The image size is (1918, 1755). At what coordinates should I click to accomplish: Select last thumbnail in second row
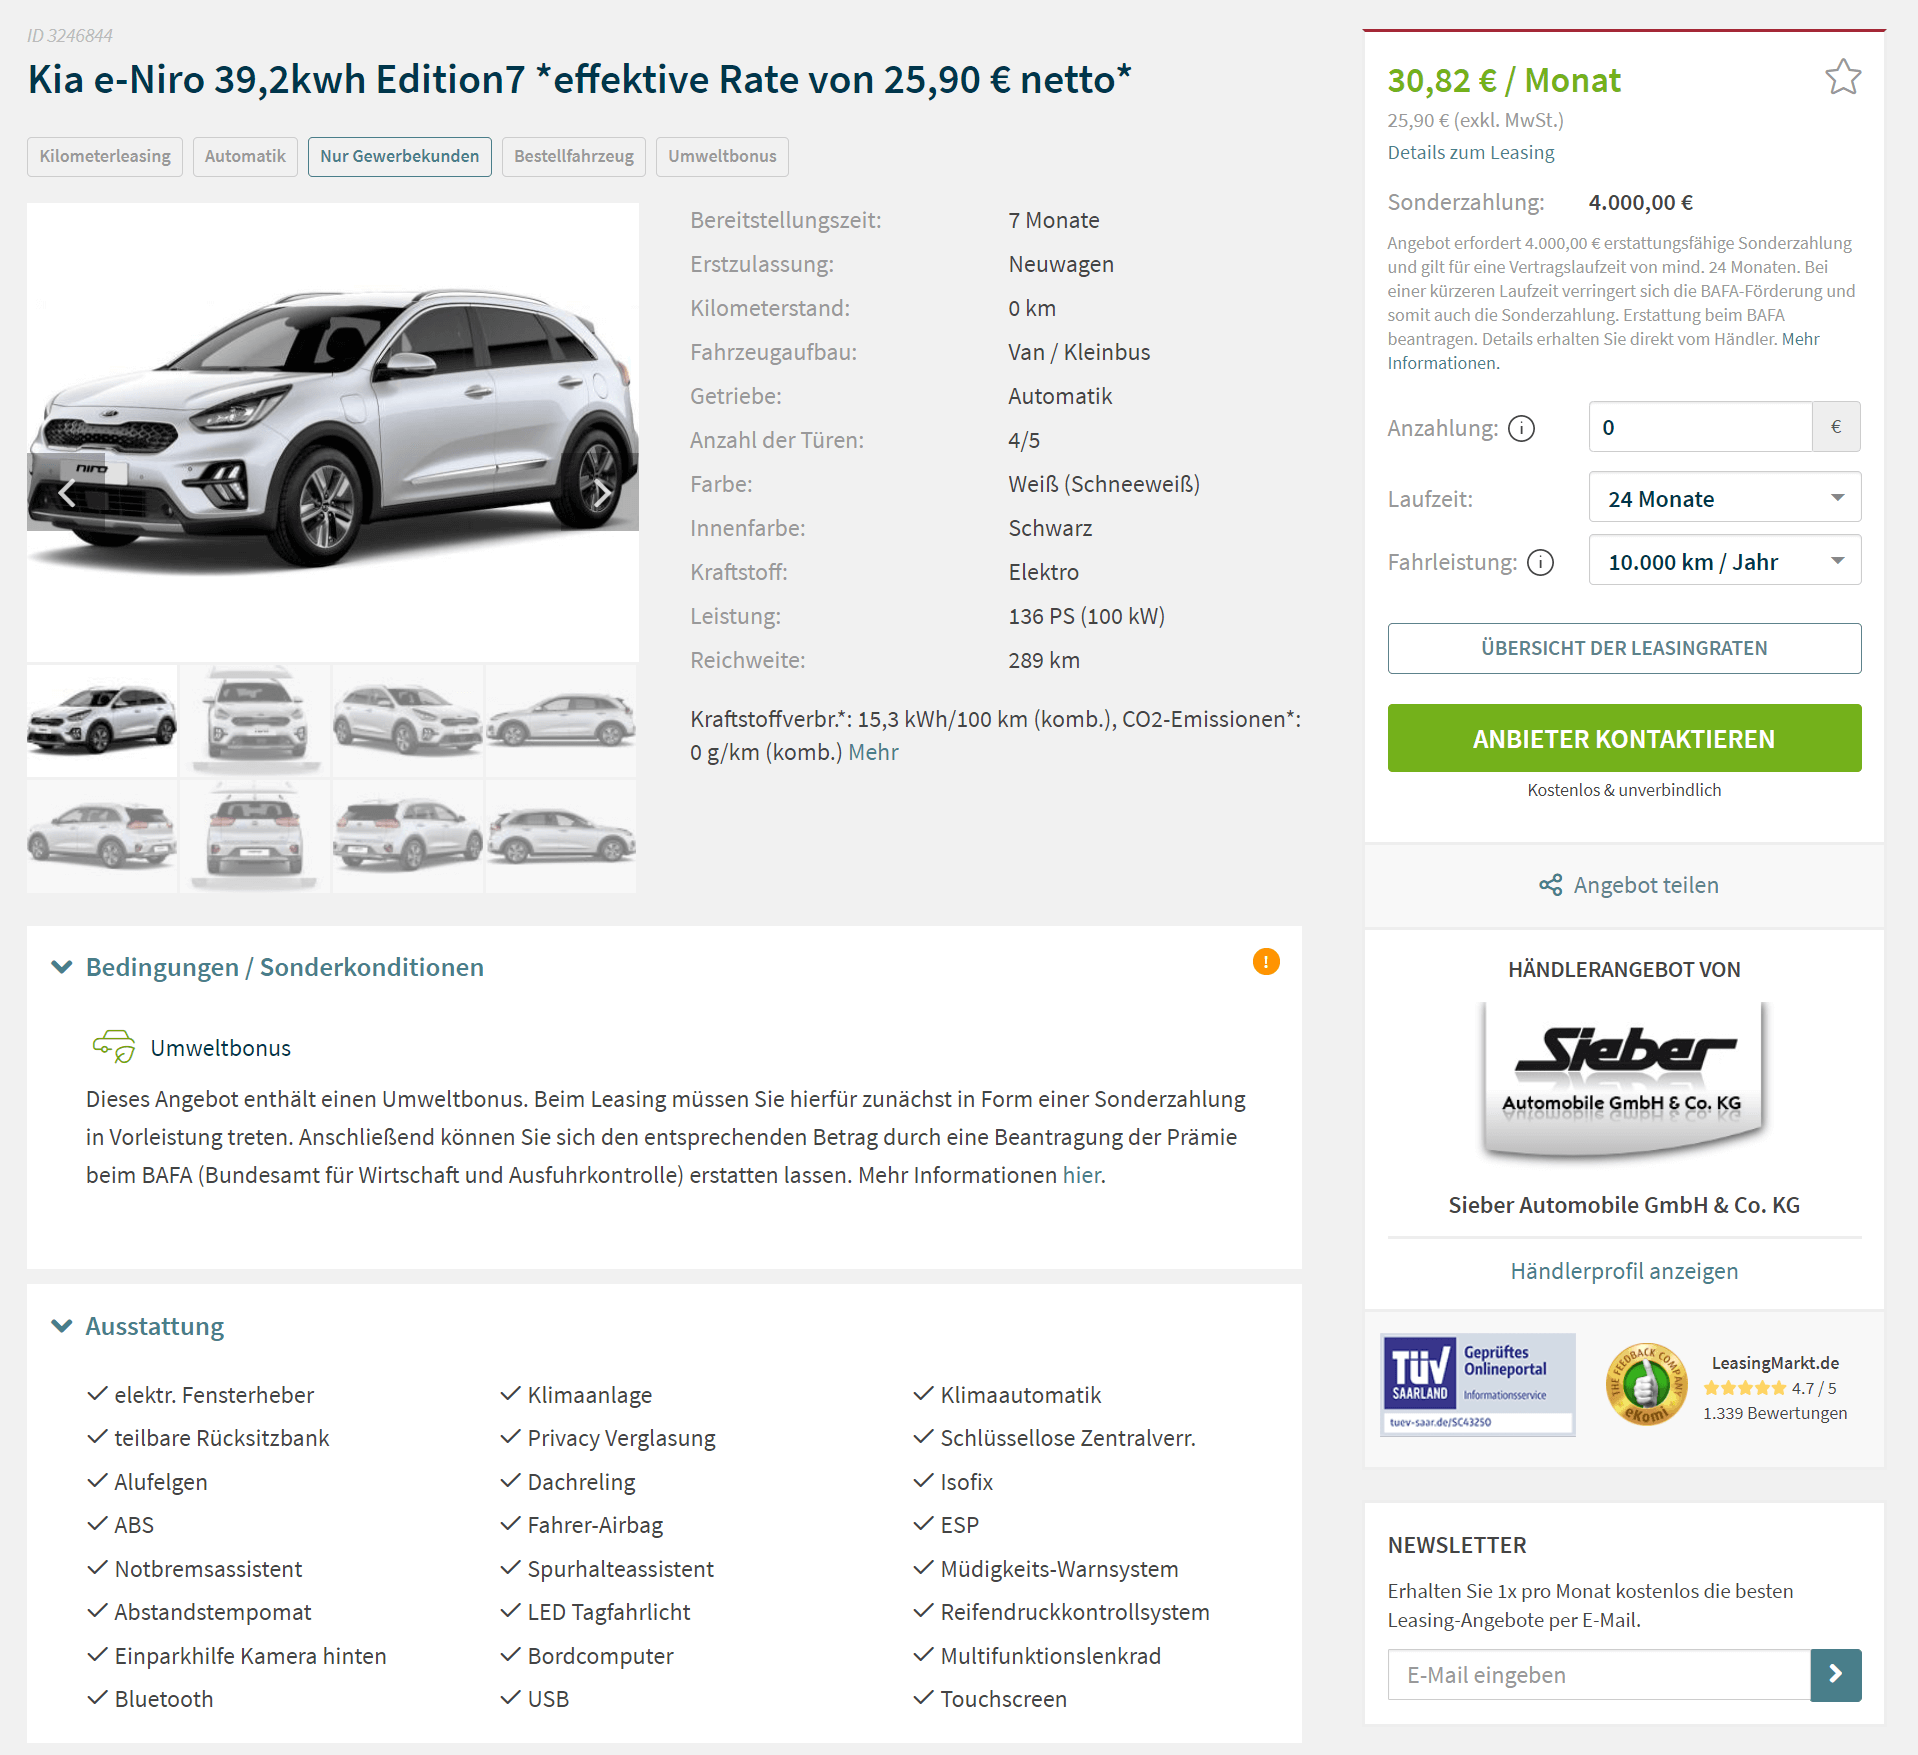(x=561, y=836)
